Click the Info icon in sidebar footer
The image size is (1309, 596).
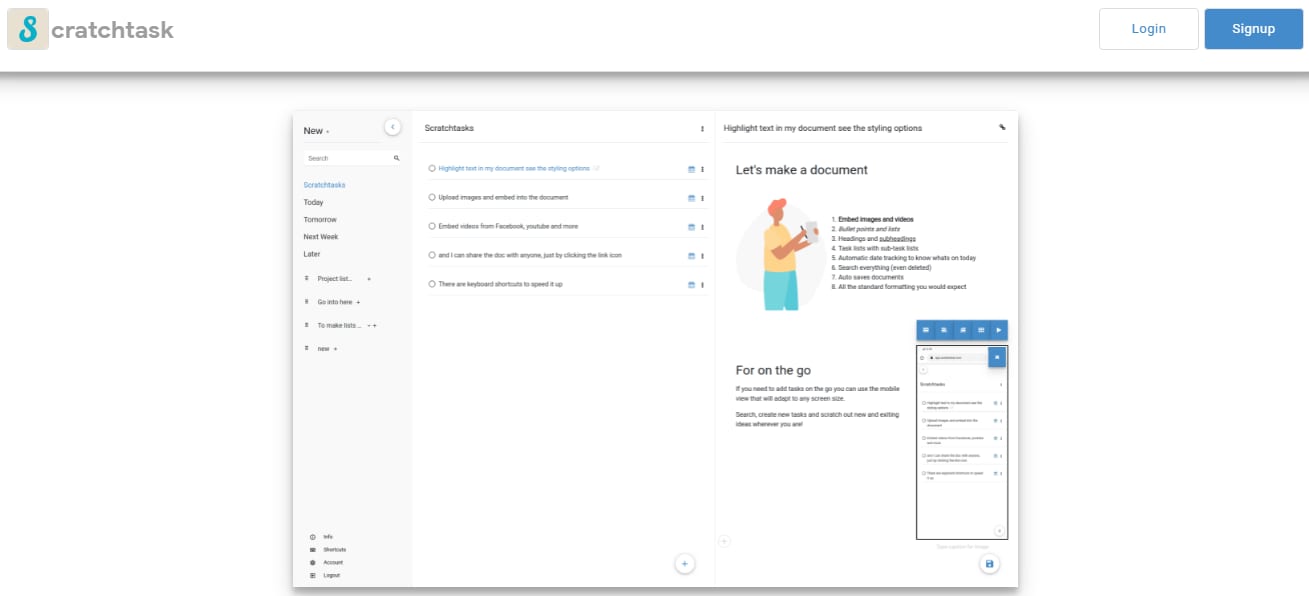point(313,537)
